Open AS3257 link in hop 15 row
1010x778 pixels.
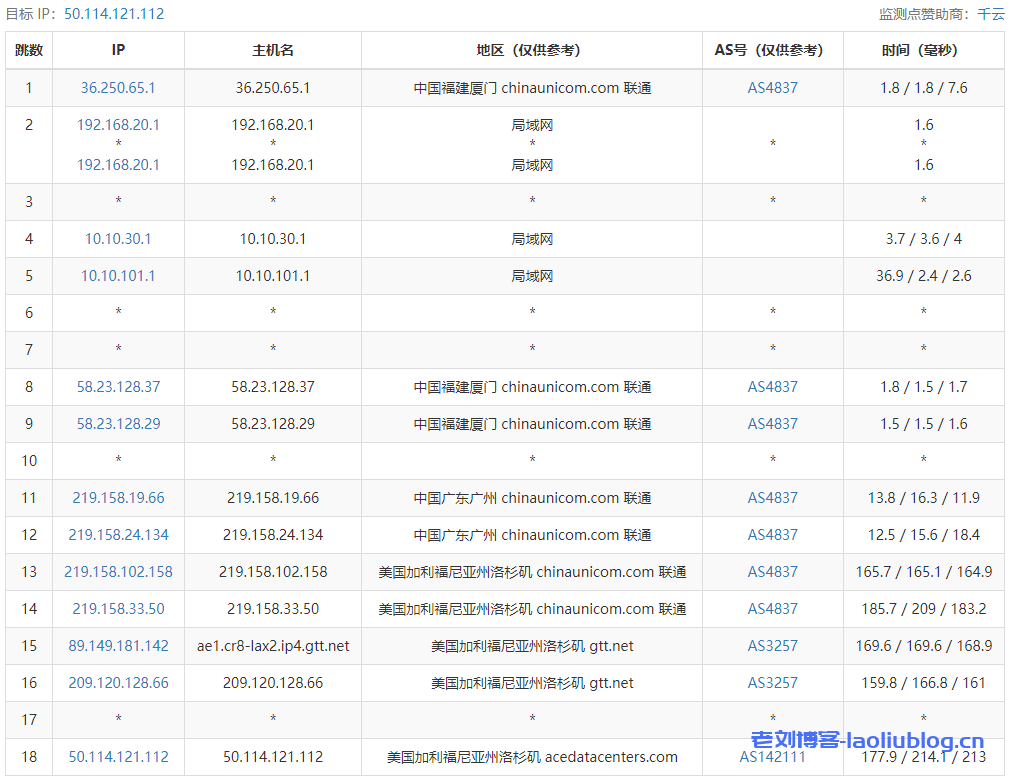click(772, 646)
